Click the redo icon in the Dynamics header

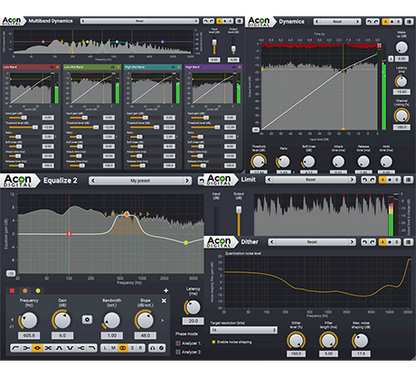pos(376,22)
